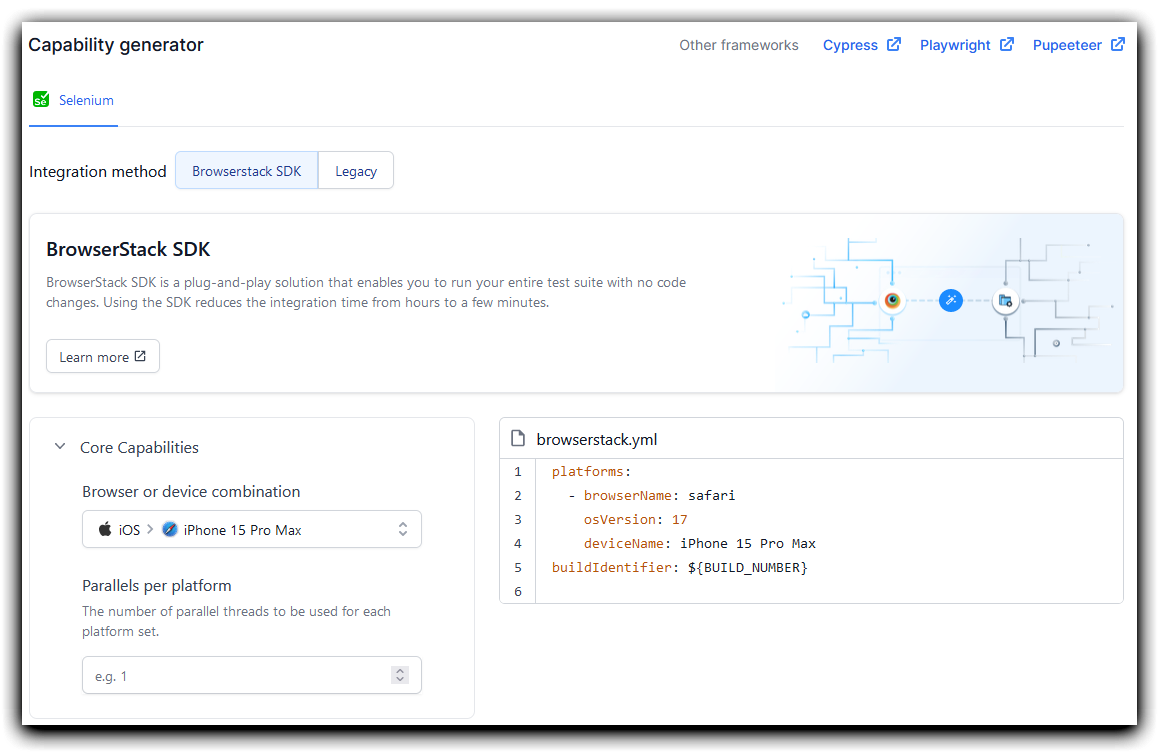Viewport: 1159px width, 753px height.
Task: Click the BrowserStack eye logo in illustration
Action: point(892,300)
